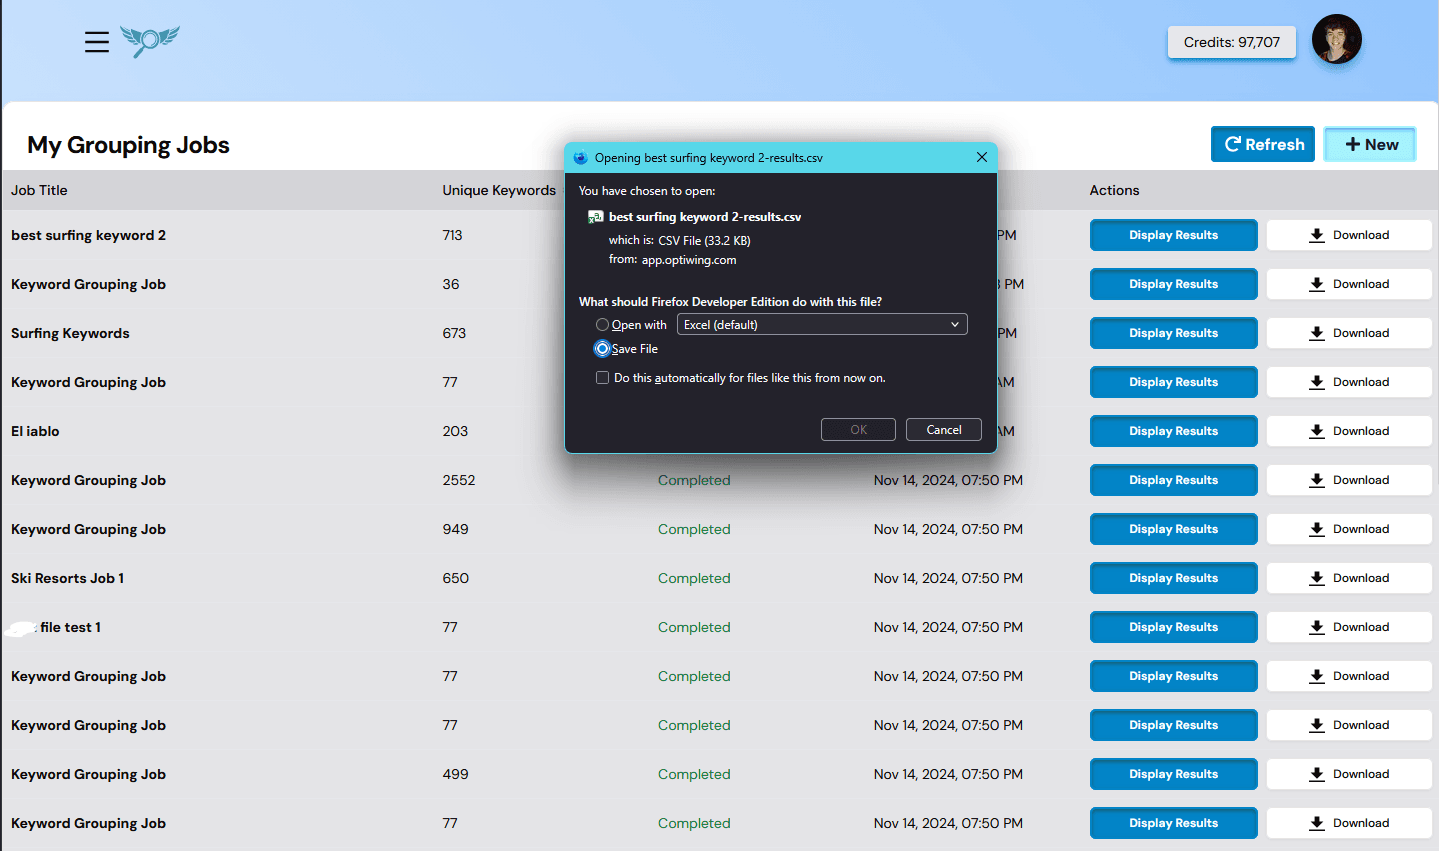
Task: Enable 'Do this automatically for files like this'
Action: [602, 377]
